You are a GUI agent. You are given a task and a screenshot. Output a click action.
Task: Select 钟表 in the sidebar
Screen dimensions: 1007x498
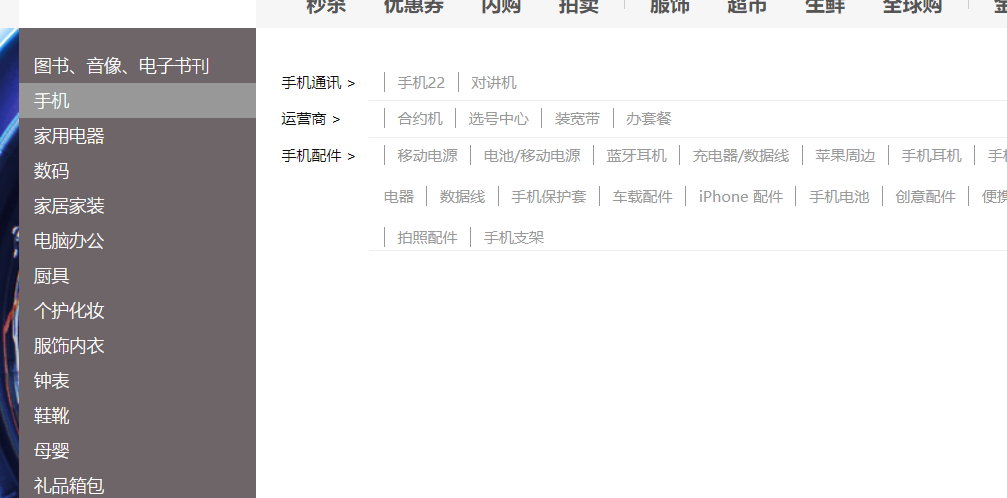click(x=51, y=380)
